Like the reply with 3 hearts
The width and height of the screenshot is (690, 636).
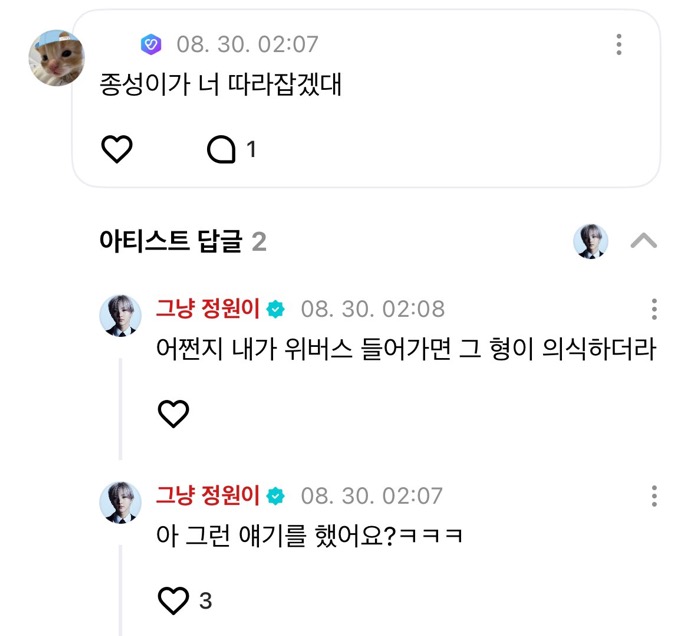174,600
